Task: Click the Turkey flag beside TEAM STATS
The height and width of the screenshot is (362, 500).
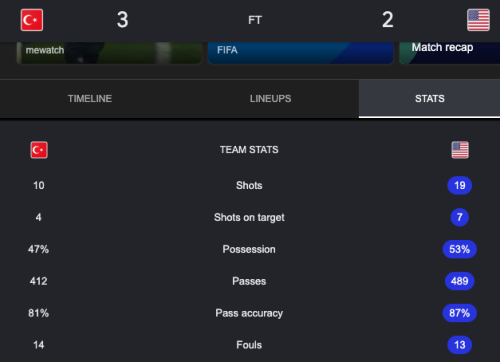Action: (39, 150)
